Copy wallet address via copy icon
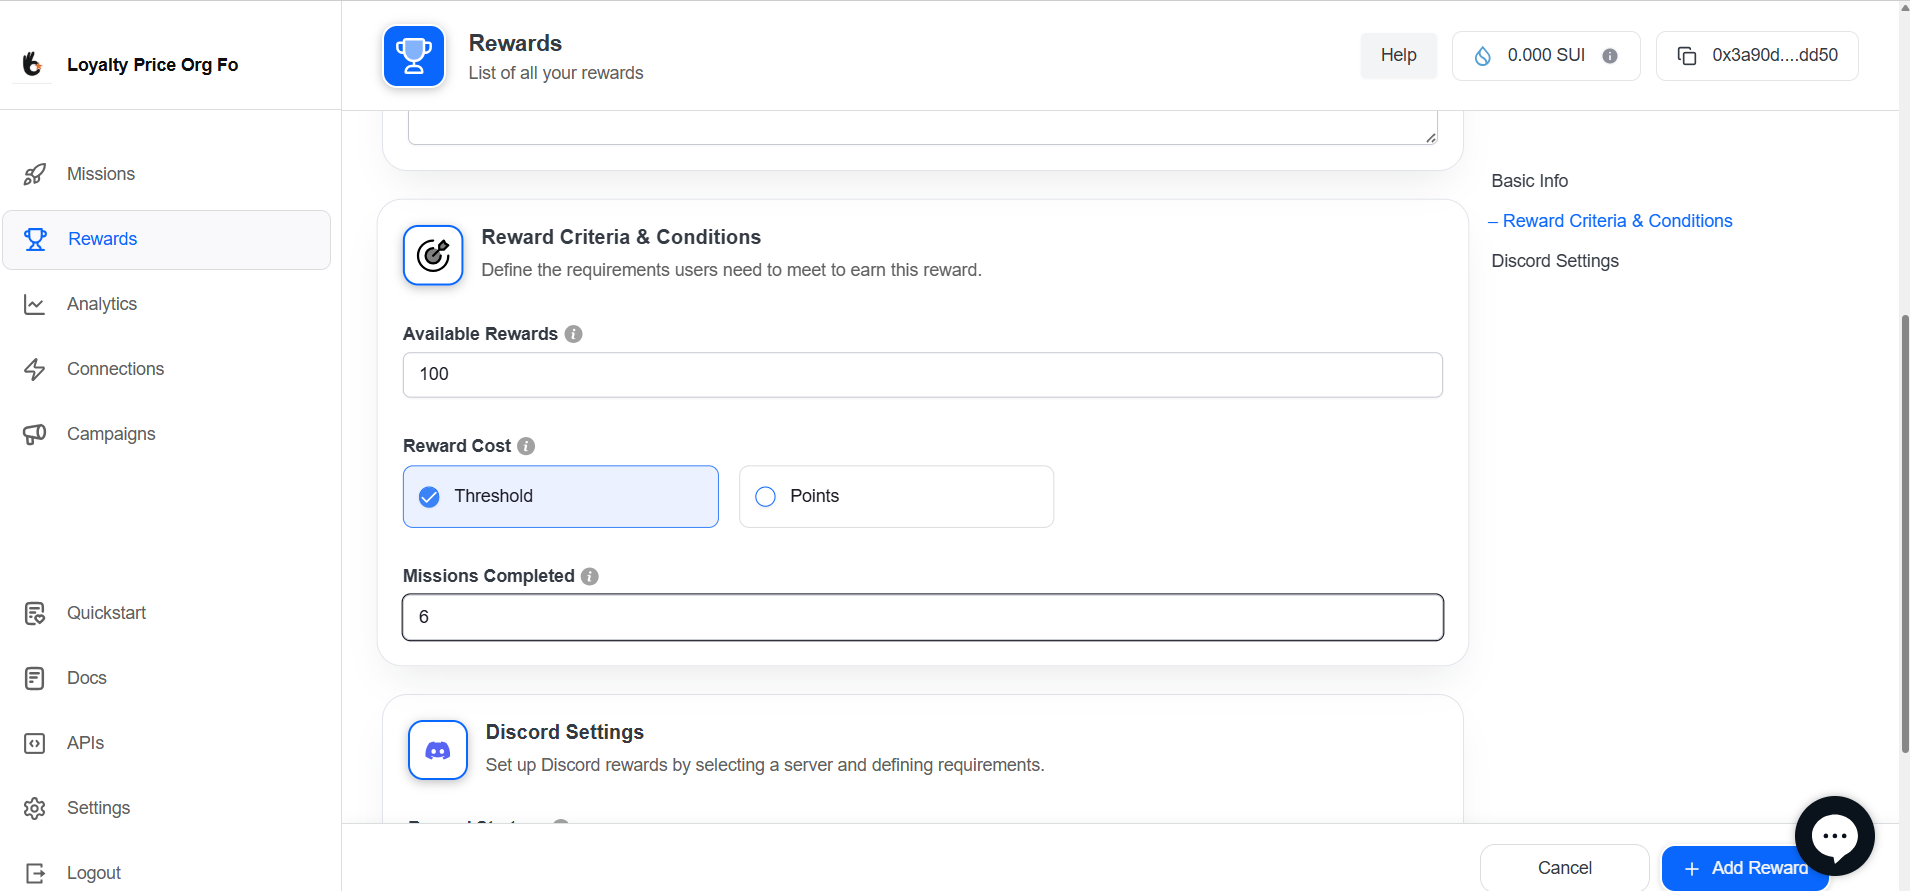Image resolution: width=1910 pixels, height=891 pixels. point(1687,56)
